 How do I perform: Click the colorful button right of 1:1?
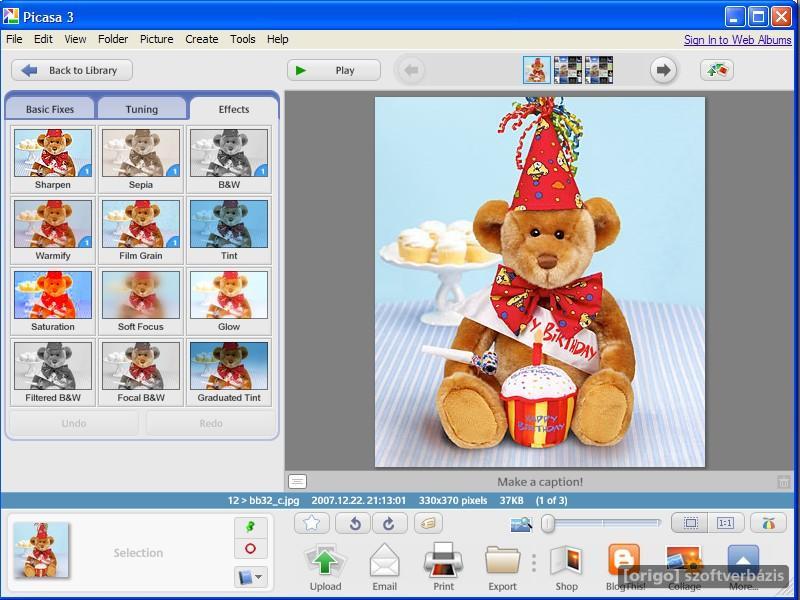[x=768, y=523]
